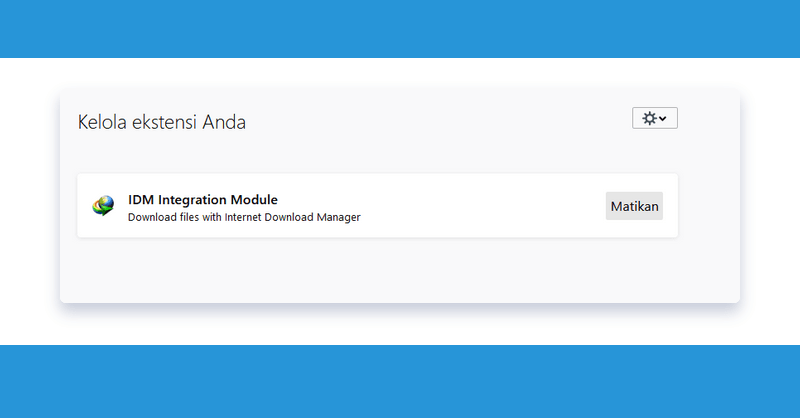The height and width of the screenshot is (418, 800).
Task: Click empty space between extension description and Matikan
Action: click(x=482, y=206)
